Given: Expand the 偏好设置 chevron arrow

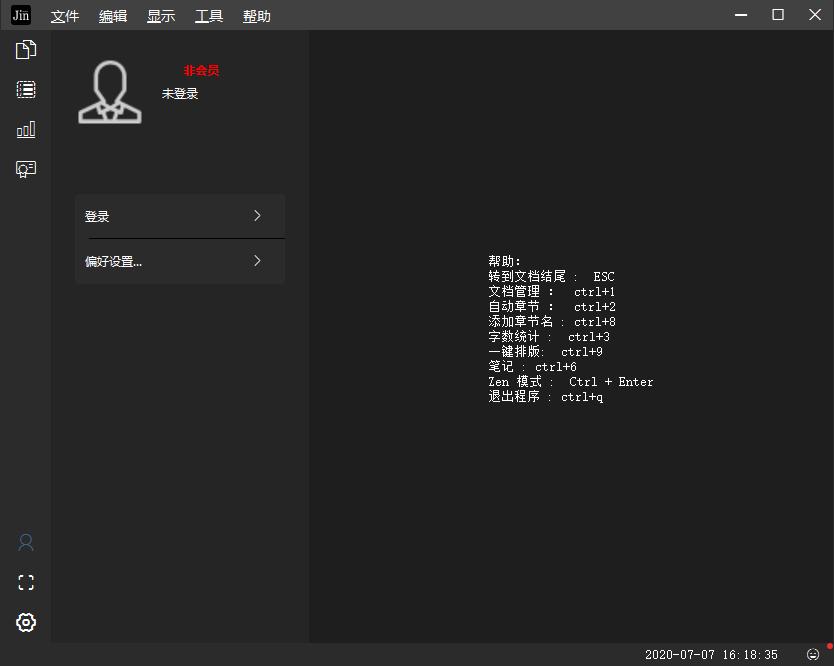Looking at the screenshot, I should tap(257, 260).
